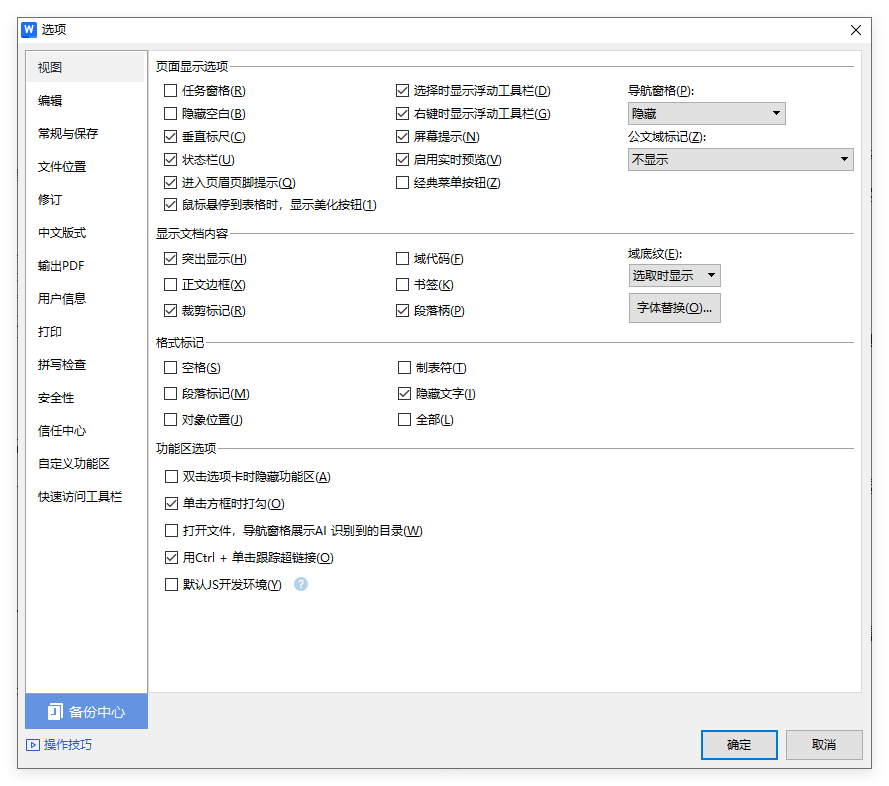This screenshot has width=889, height=786.
Task: Click the 确定 button to confirm
Action: point(739,745)
